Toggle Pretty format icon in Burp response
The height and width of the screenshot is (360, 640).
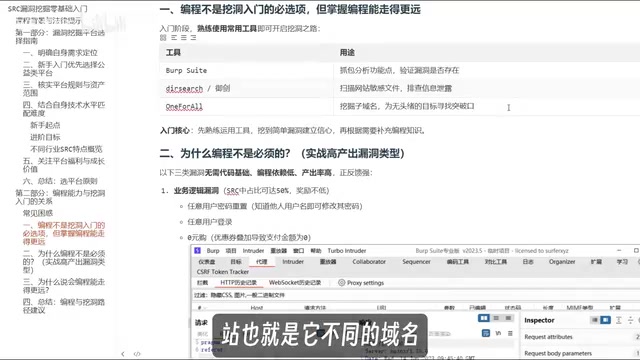(x=486, y=333)
